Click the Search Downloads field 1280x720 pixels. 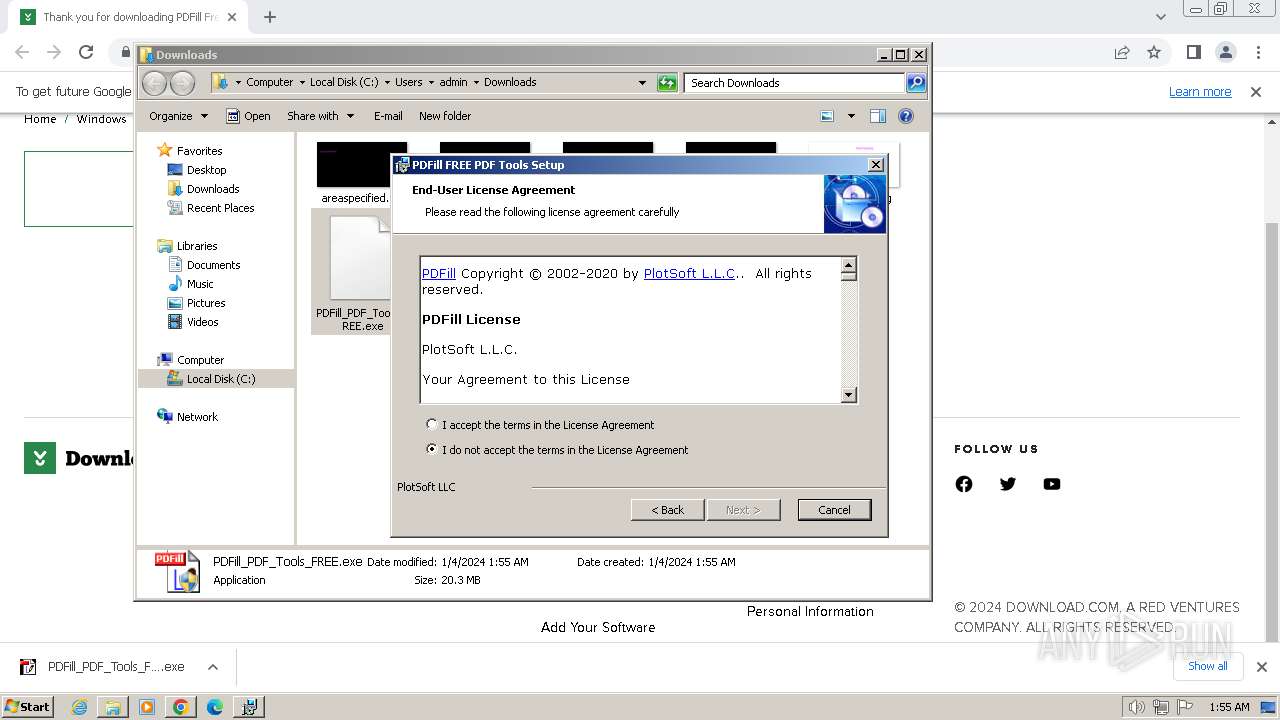[795, 83]
